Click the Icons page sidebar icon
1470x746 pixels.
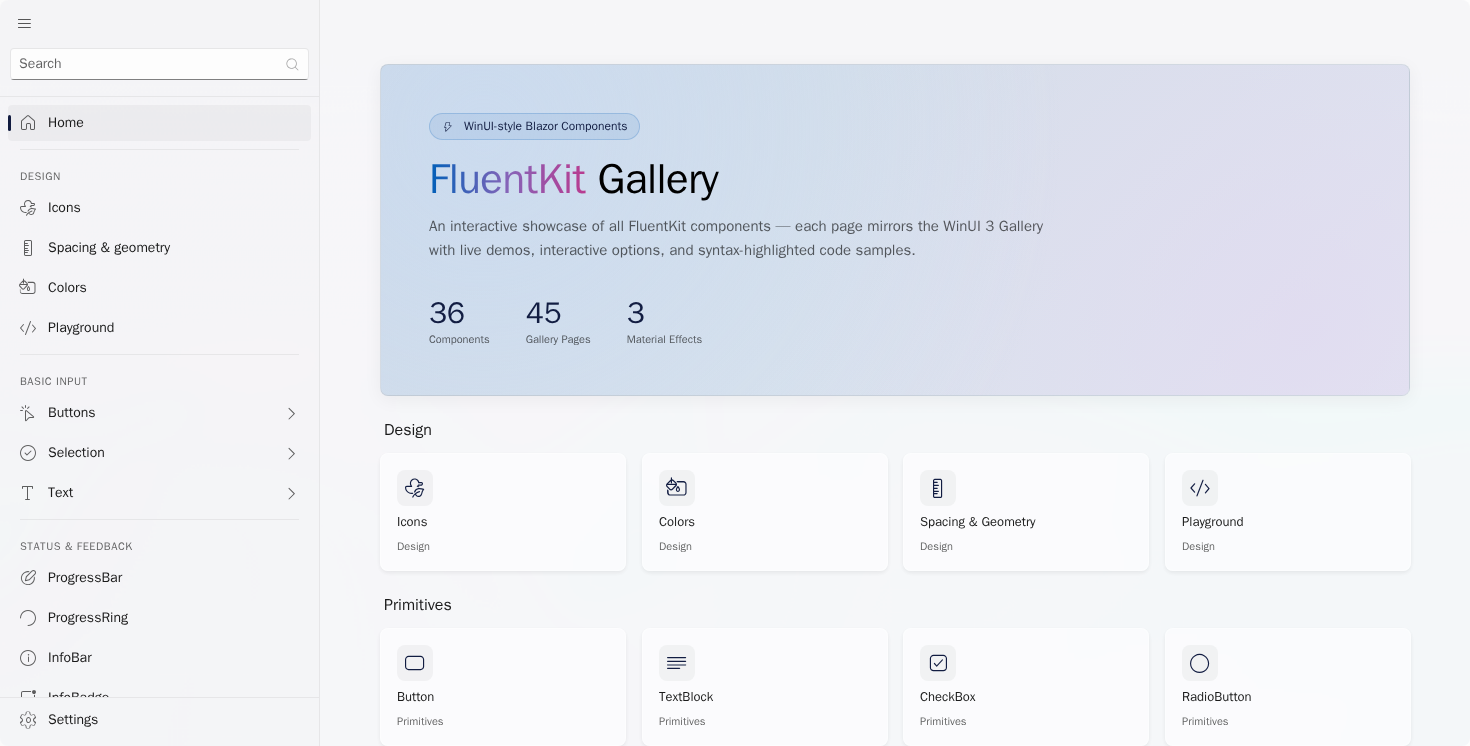click(x=28, y=208)
